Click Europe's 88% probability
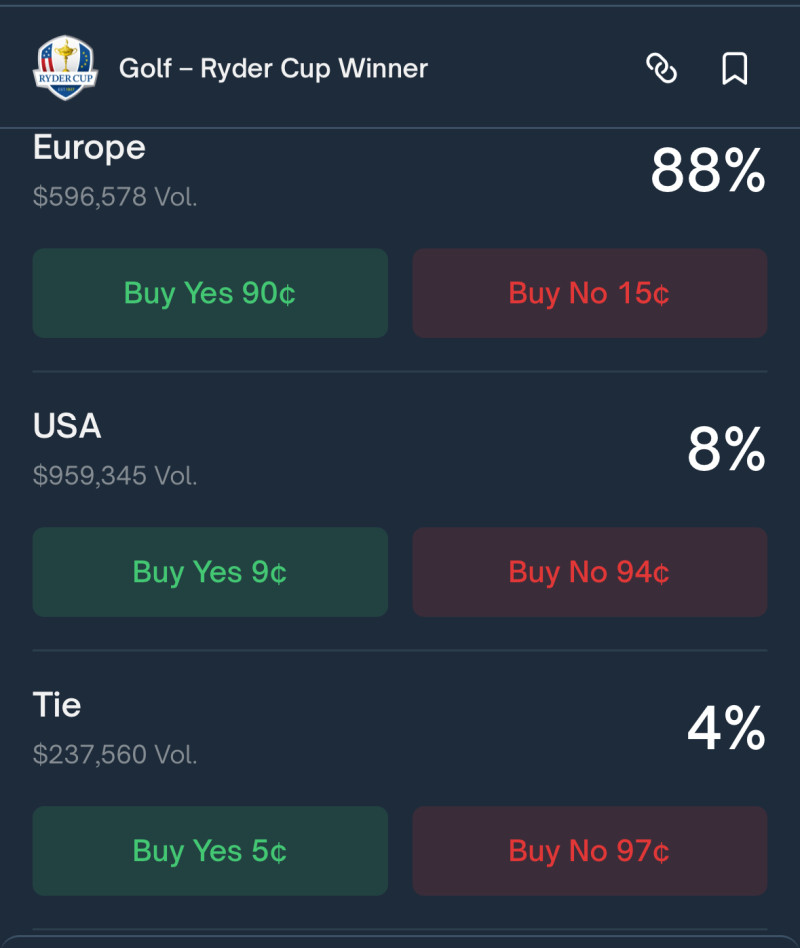 tap(708, 172)
